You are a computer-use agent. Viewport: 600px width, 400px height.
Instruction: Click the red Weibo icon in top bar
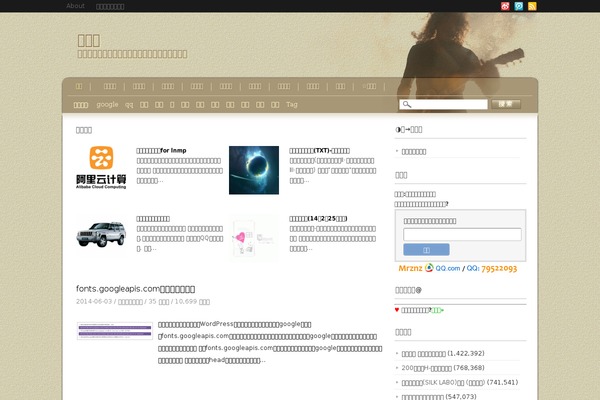505,6
